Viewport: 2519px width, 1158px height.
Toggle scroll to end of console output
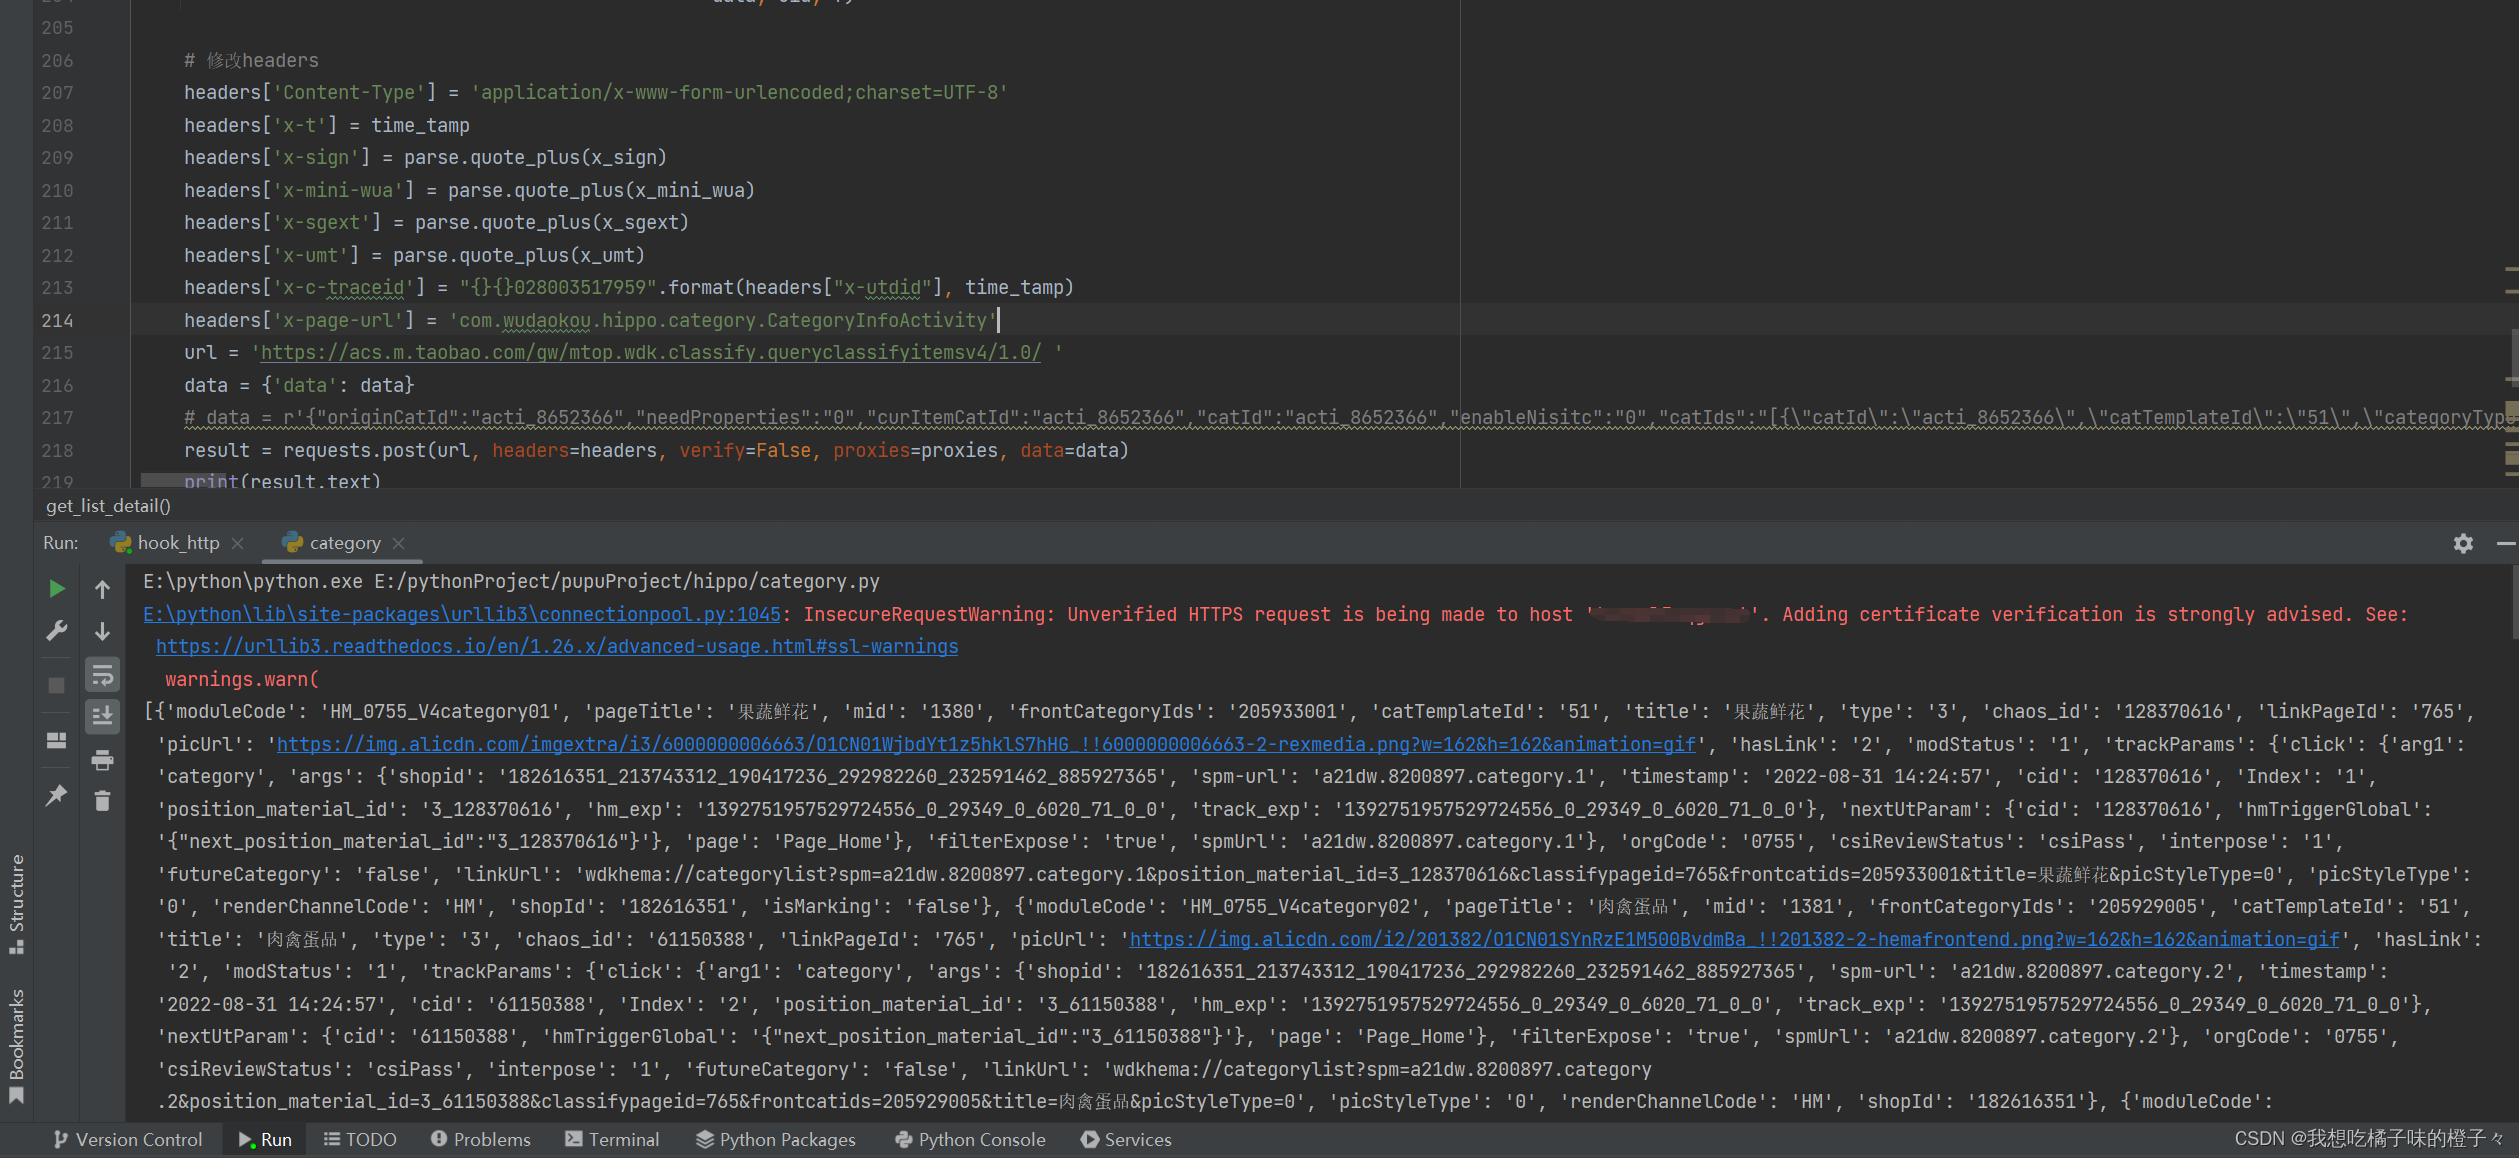102,716
